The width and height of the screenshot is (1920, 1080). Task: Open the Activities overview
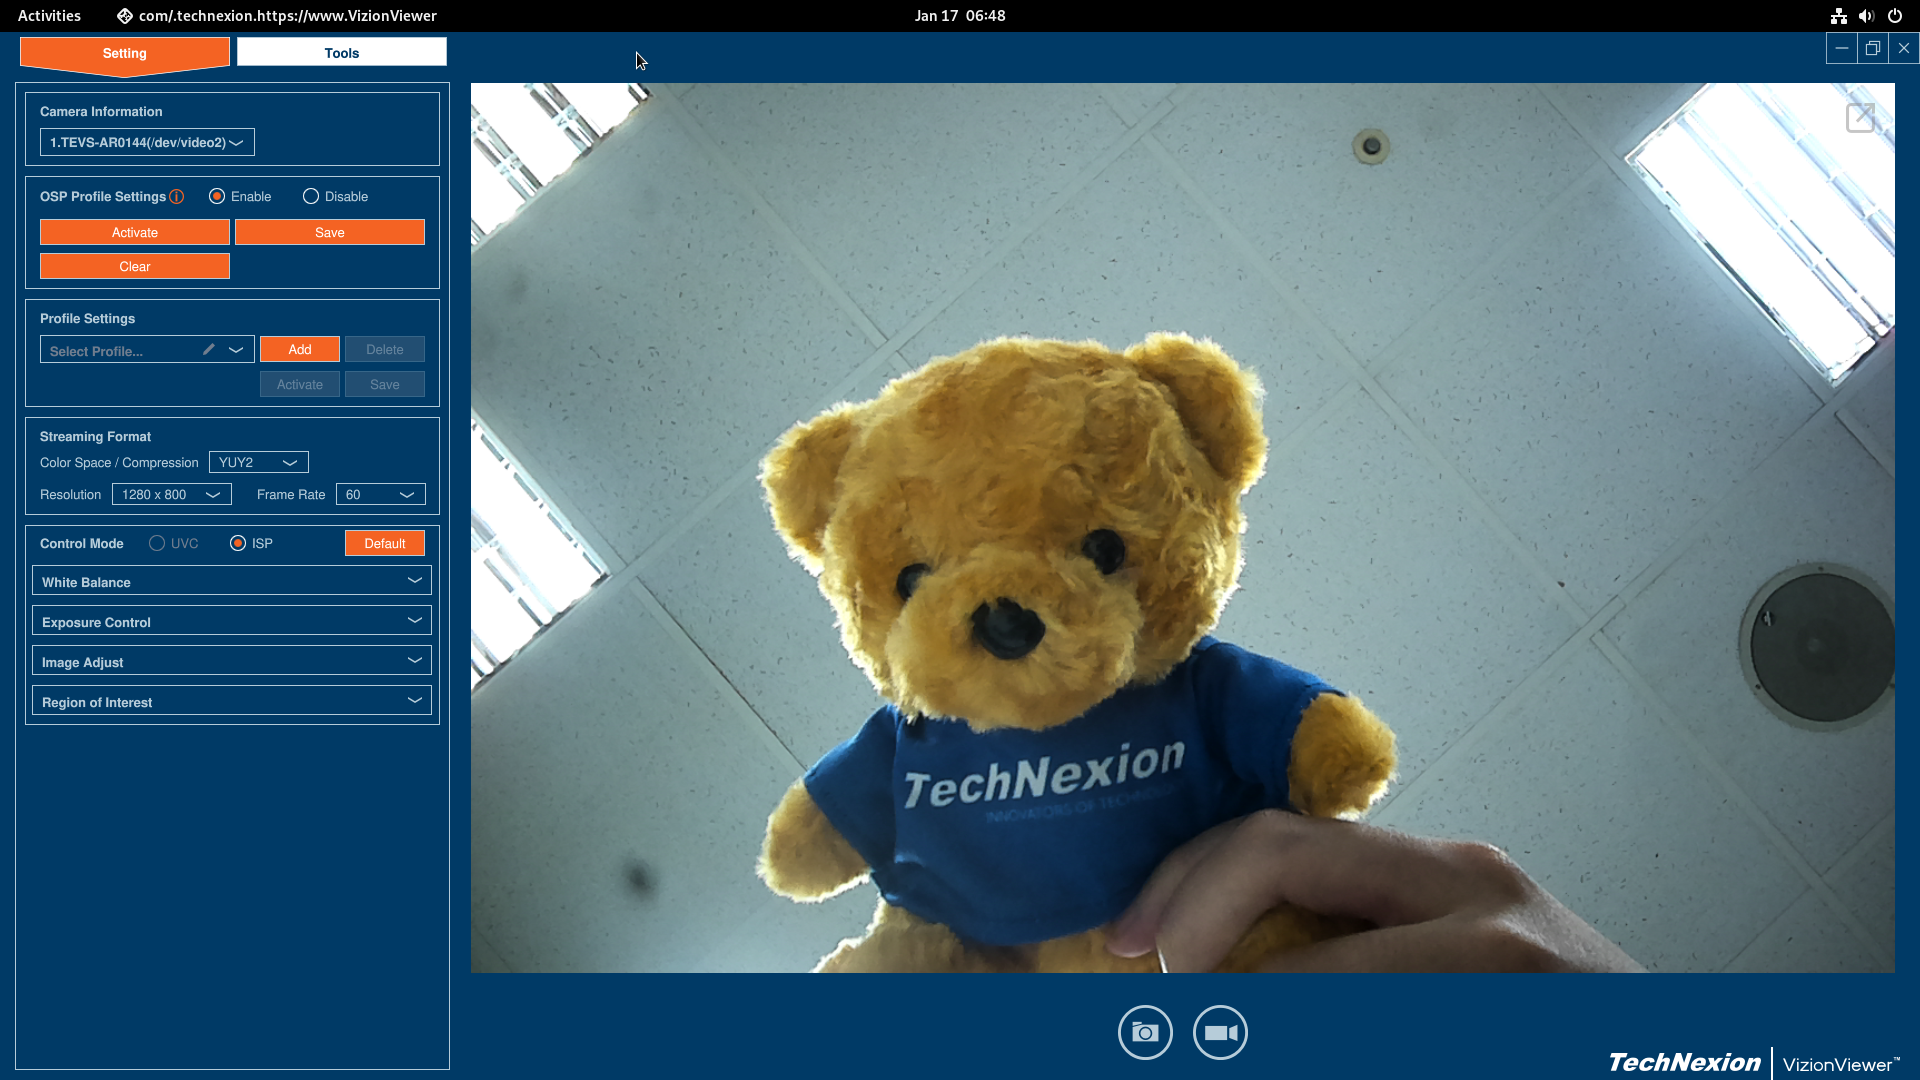(x=49, y=16)
